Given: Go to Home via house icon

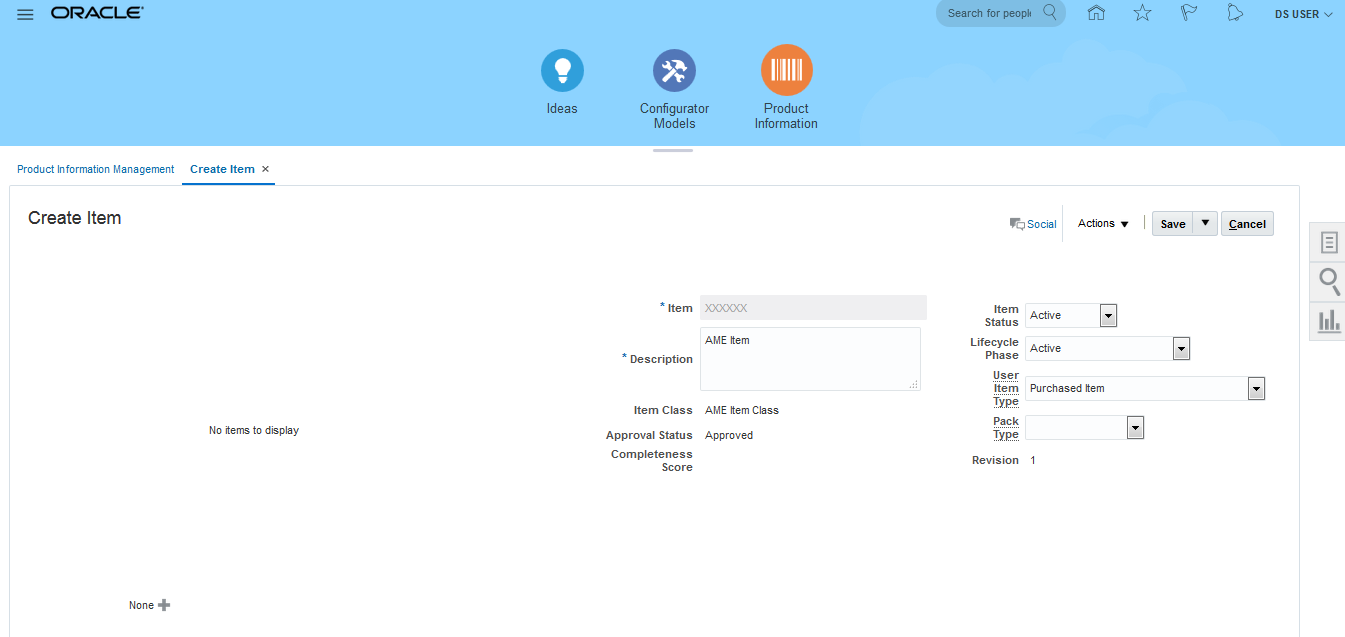Looking at the screenshot, I should (1096, 13).
